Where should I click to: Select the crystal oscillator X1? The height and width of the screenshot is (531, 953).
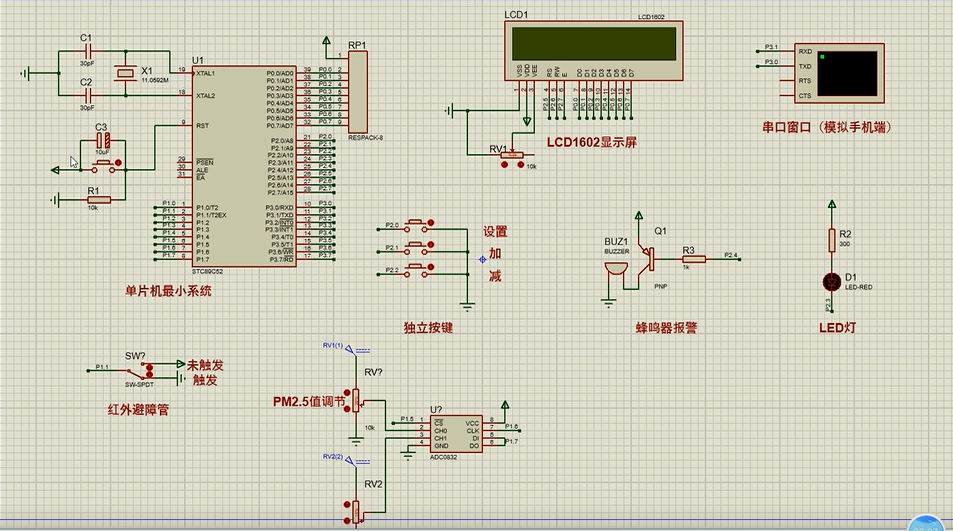coord(124,73)
